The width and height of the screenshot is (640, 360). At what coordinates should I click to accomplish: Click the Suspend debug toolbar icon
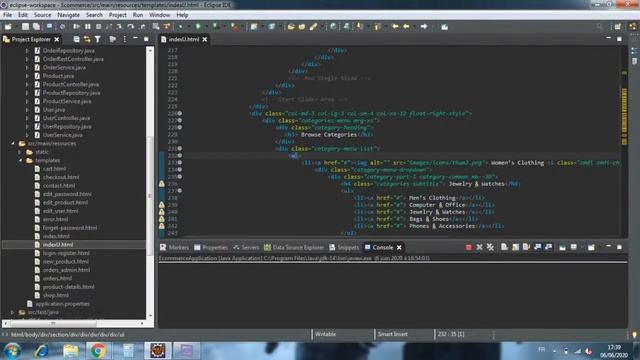pos(88,27)
